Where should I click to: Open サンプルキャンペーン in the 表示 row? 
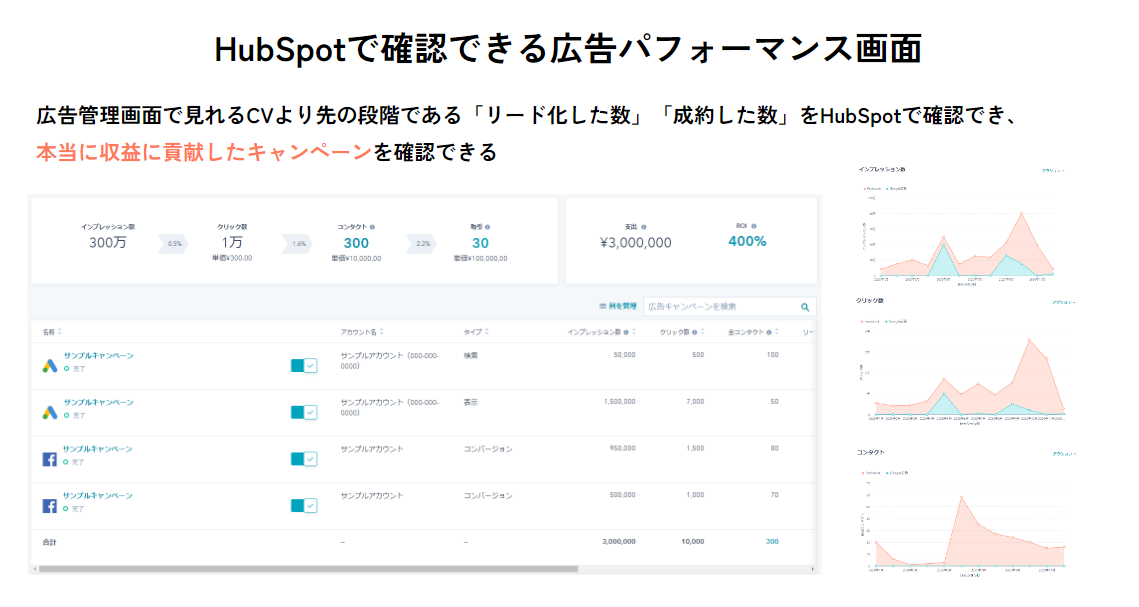[x=98, y=402]
